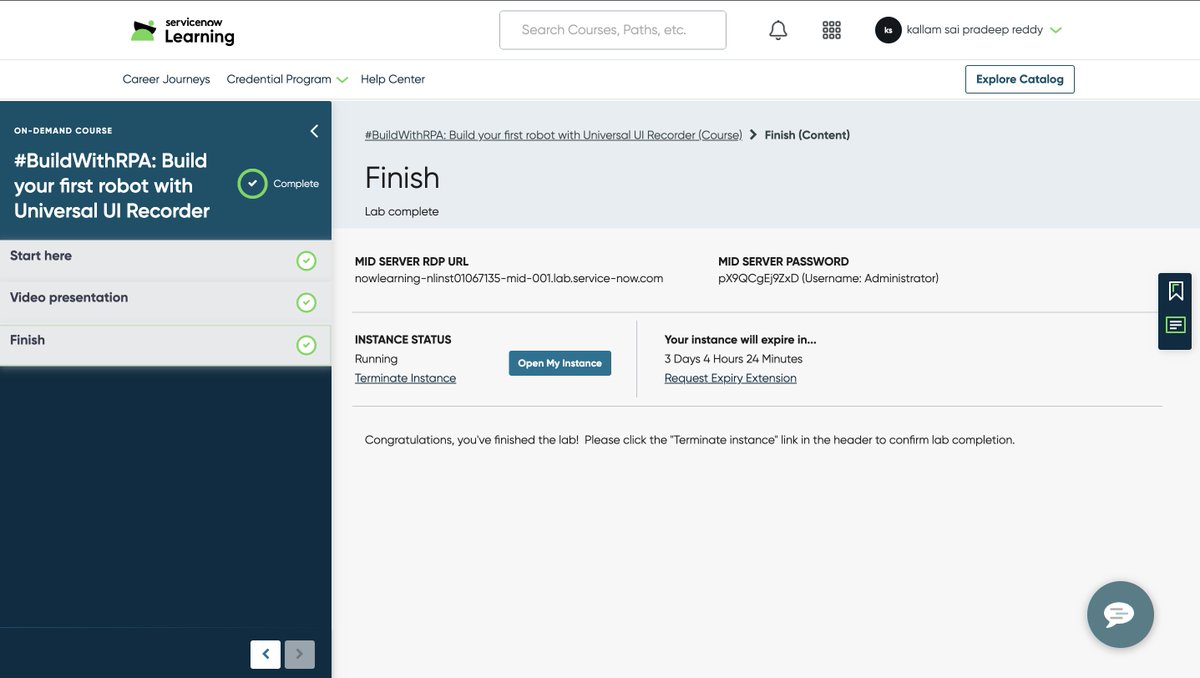Open the bookmark icon on right panel

click(x=1176, y=291)
